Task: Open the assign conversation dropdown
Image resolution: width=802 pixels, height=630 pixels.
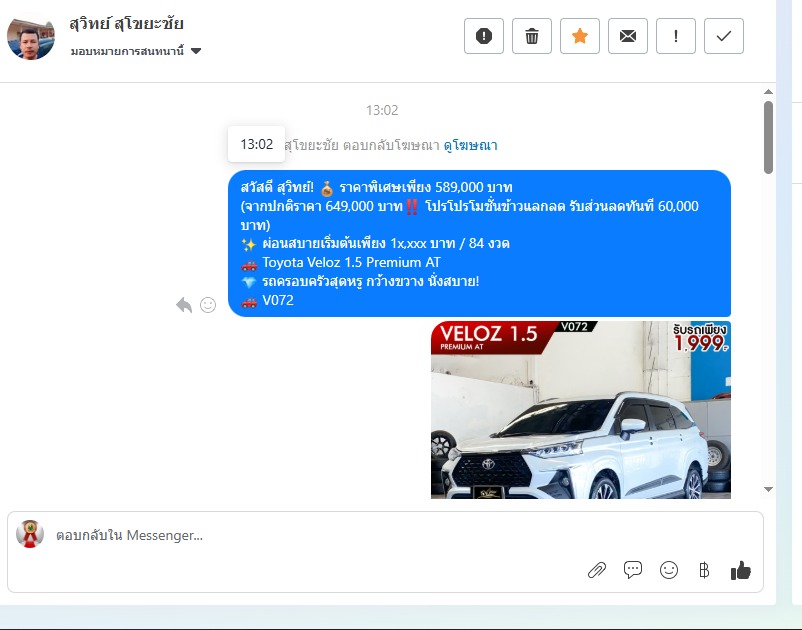Action: click(136, 51)
